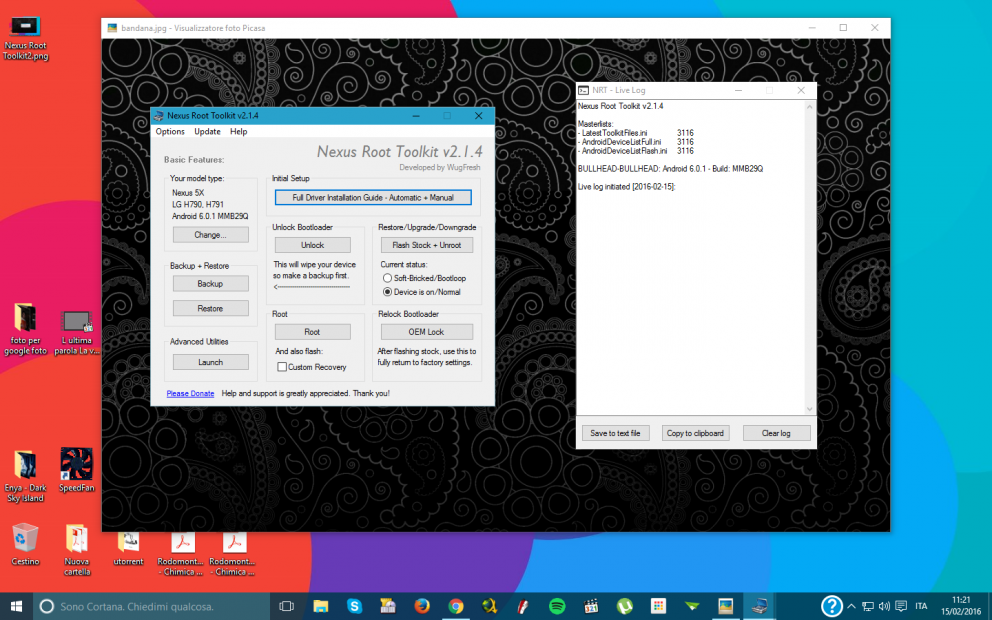Open Spotify from the taskbar
Viewport: 992px width, 620px height.
click(557, 606)
